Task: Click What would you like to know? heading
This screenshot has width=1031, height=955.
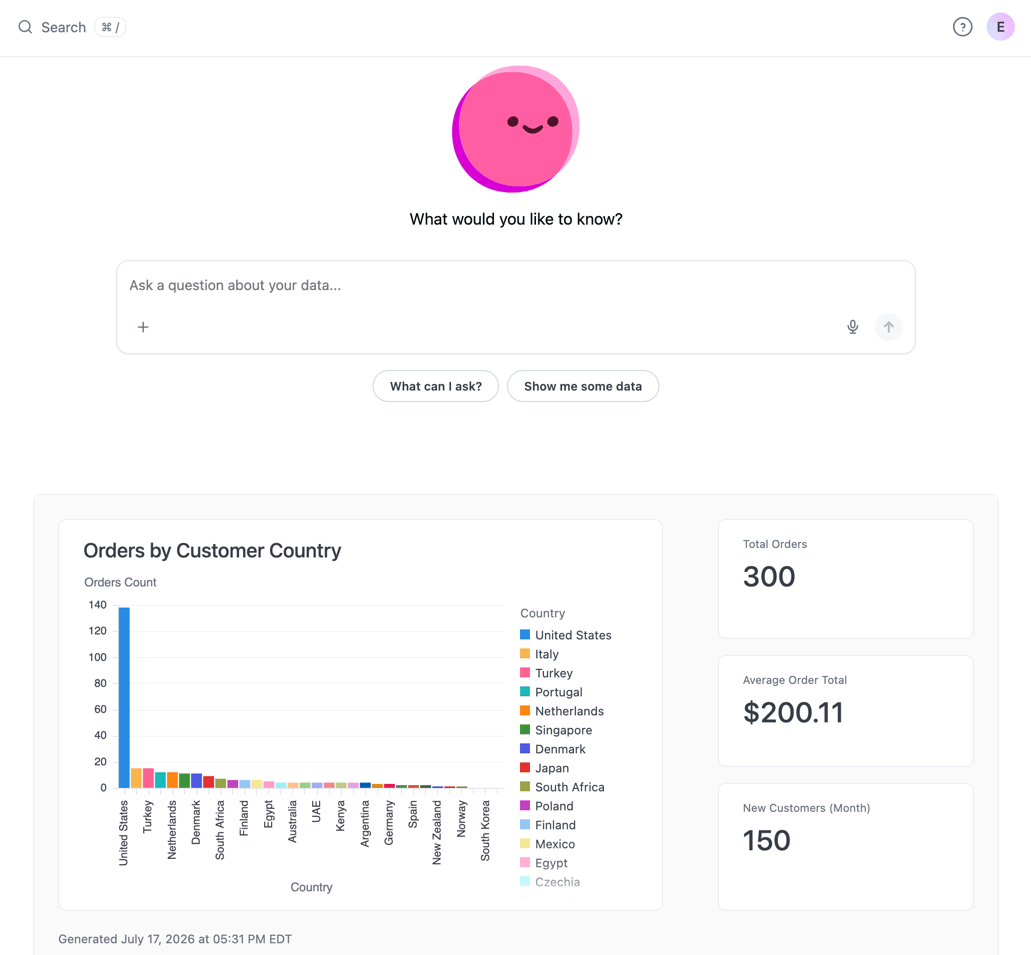Action: click(516, 219)
